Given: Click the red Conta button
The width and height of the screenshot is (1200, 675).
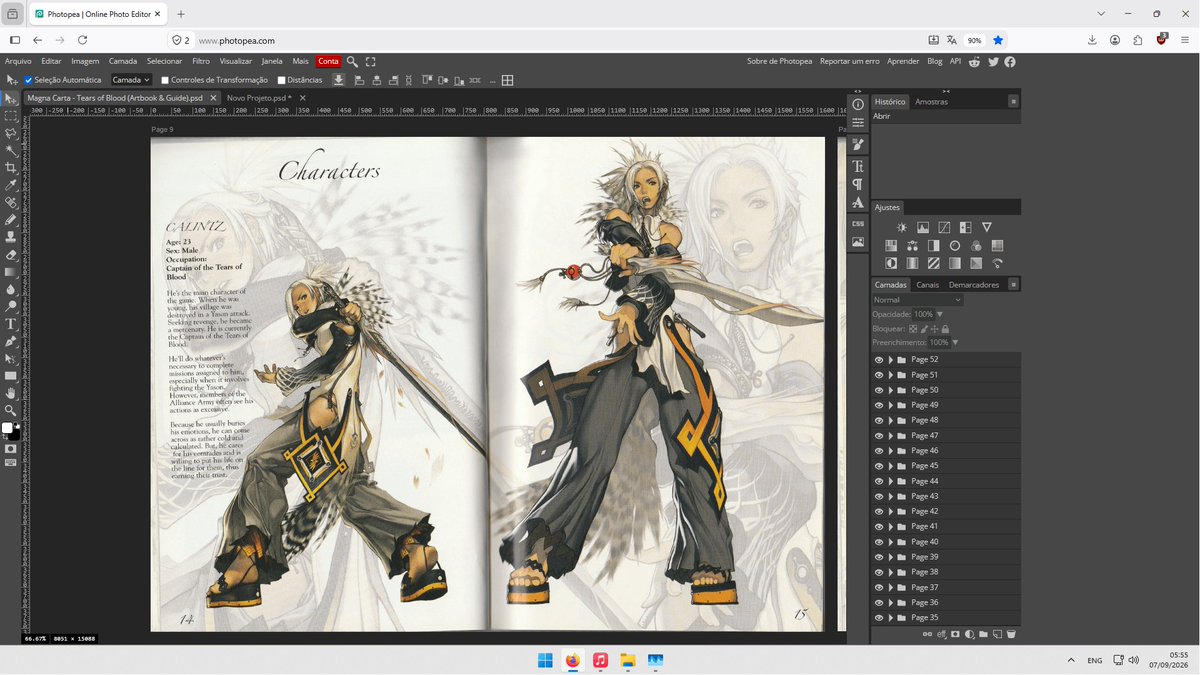Looking at the screenshot, I should (328, 61).
